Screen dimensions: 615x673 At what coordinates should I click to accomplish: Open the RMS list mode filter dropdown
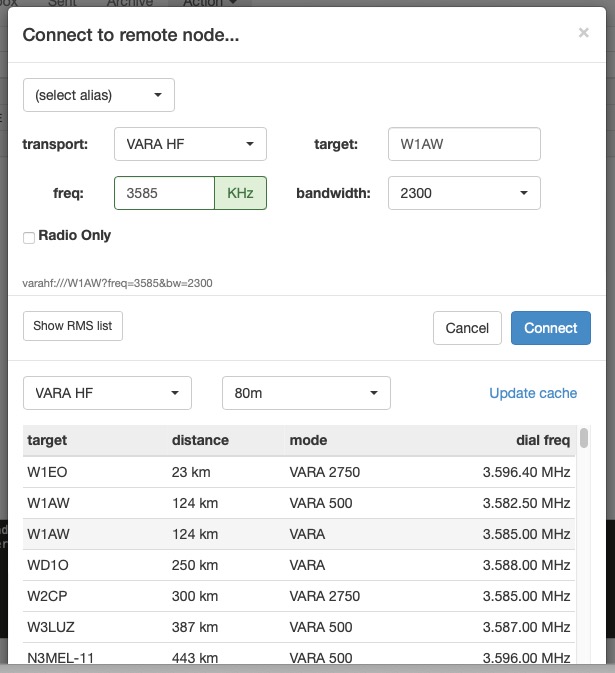click(107, 393)
